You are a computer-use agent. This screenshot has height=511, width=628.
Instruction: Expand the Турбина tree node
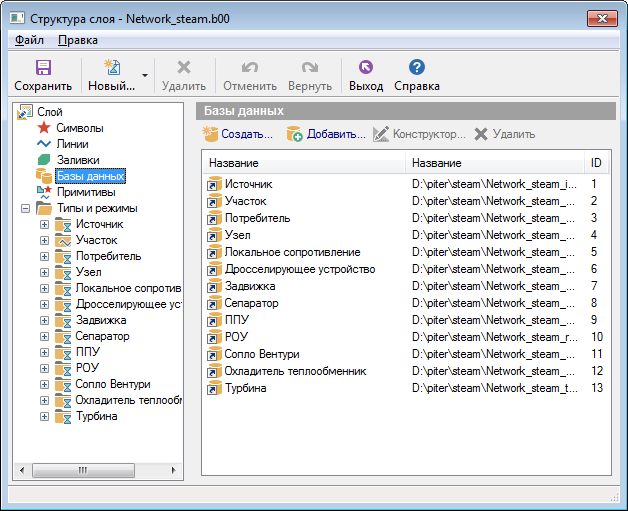click(x=44, y=416)
